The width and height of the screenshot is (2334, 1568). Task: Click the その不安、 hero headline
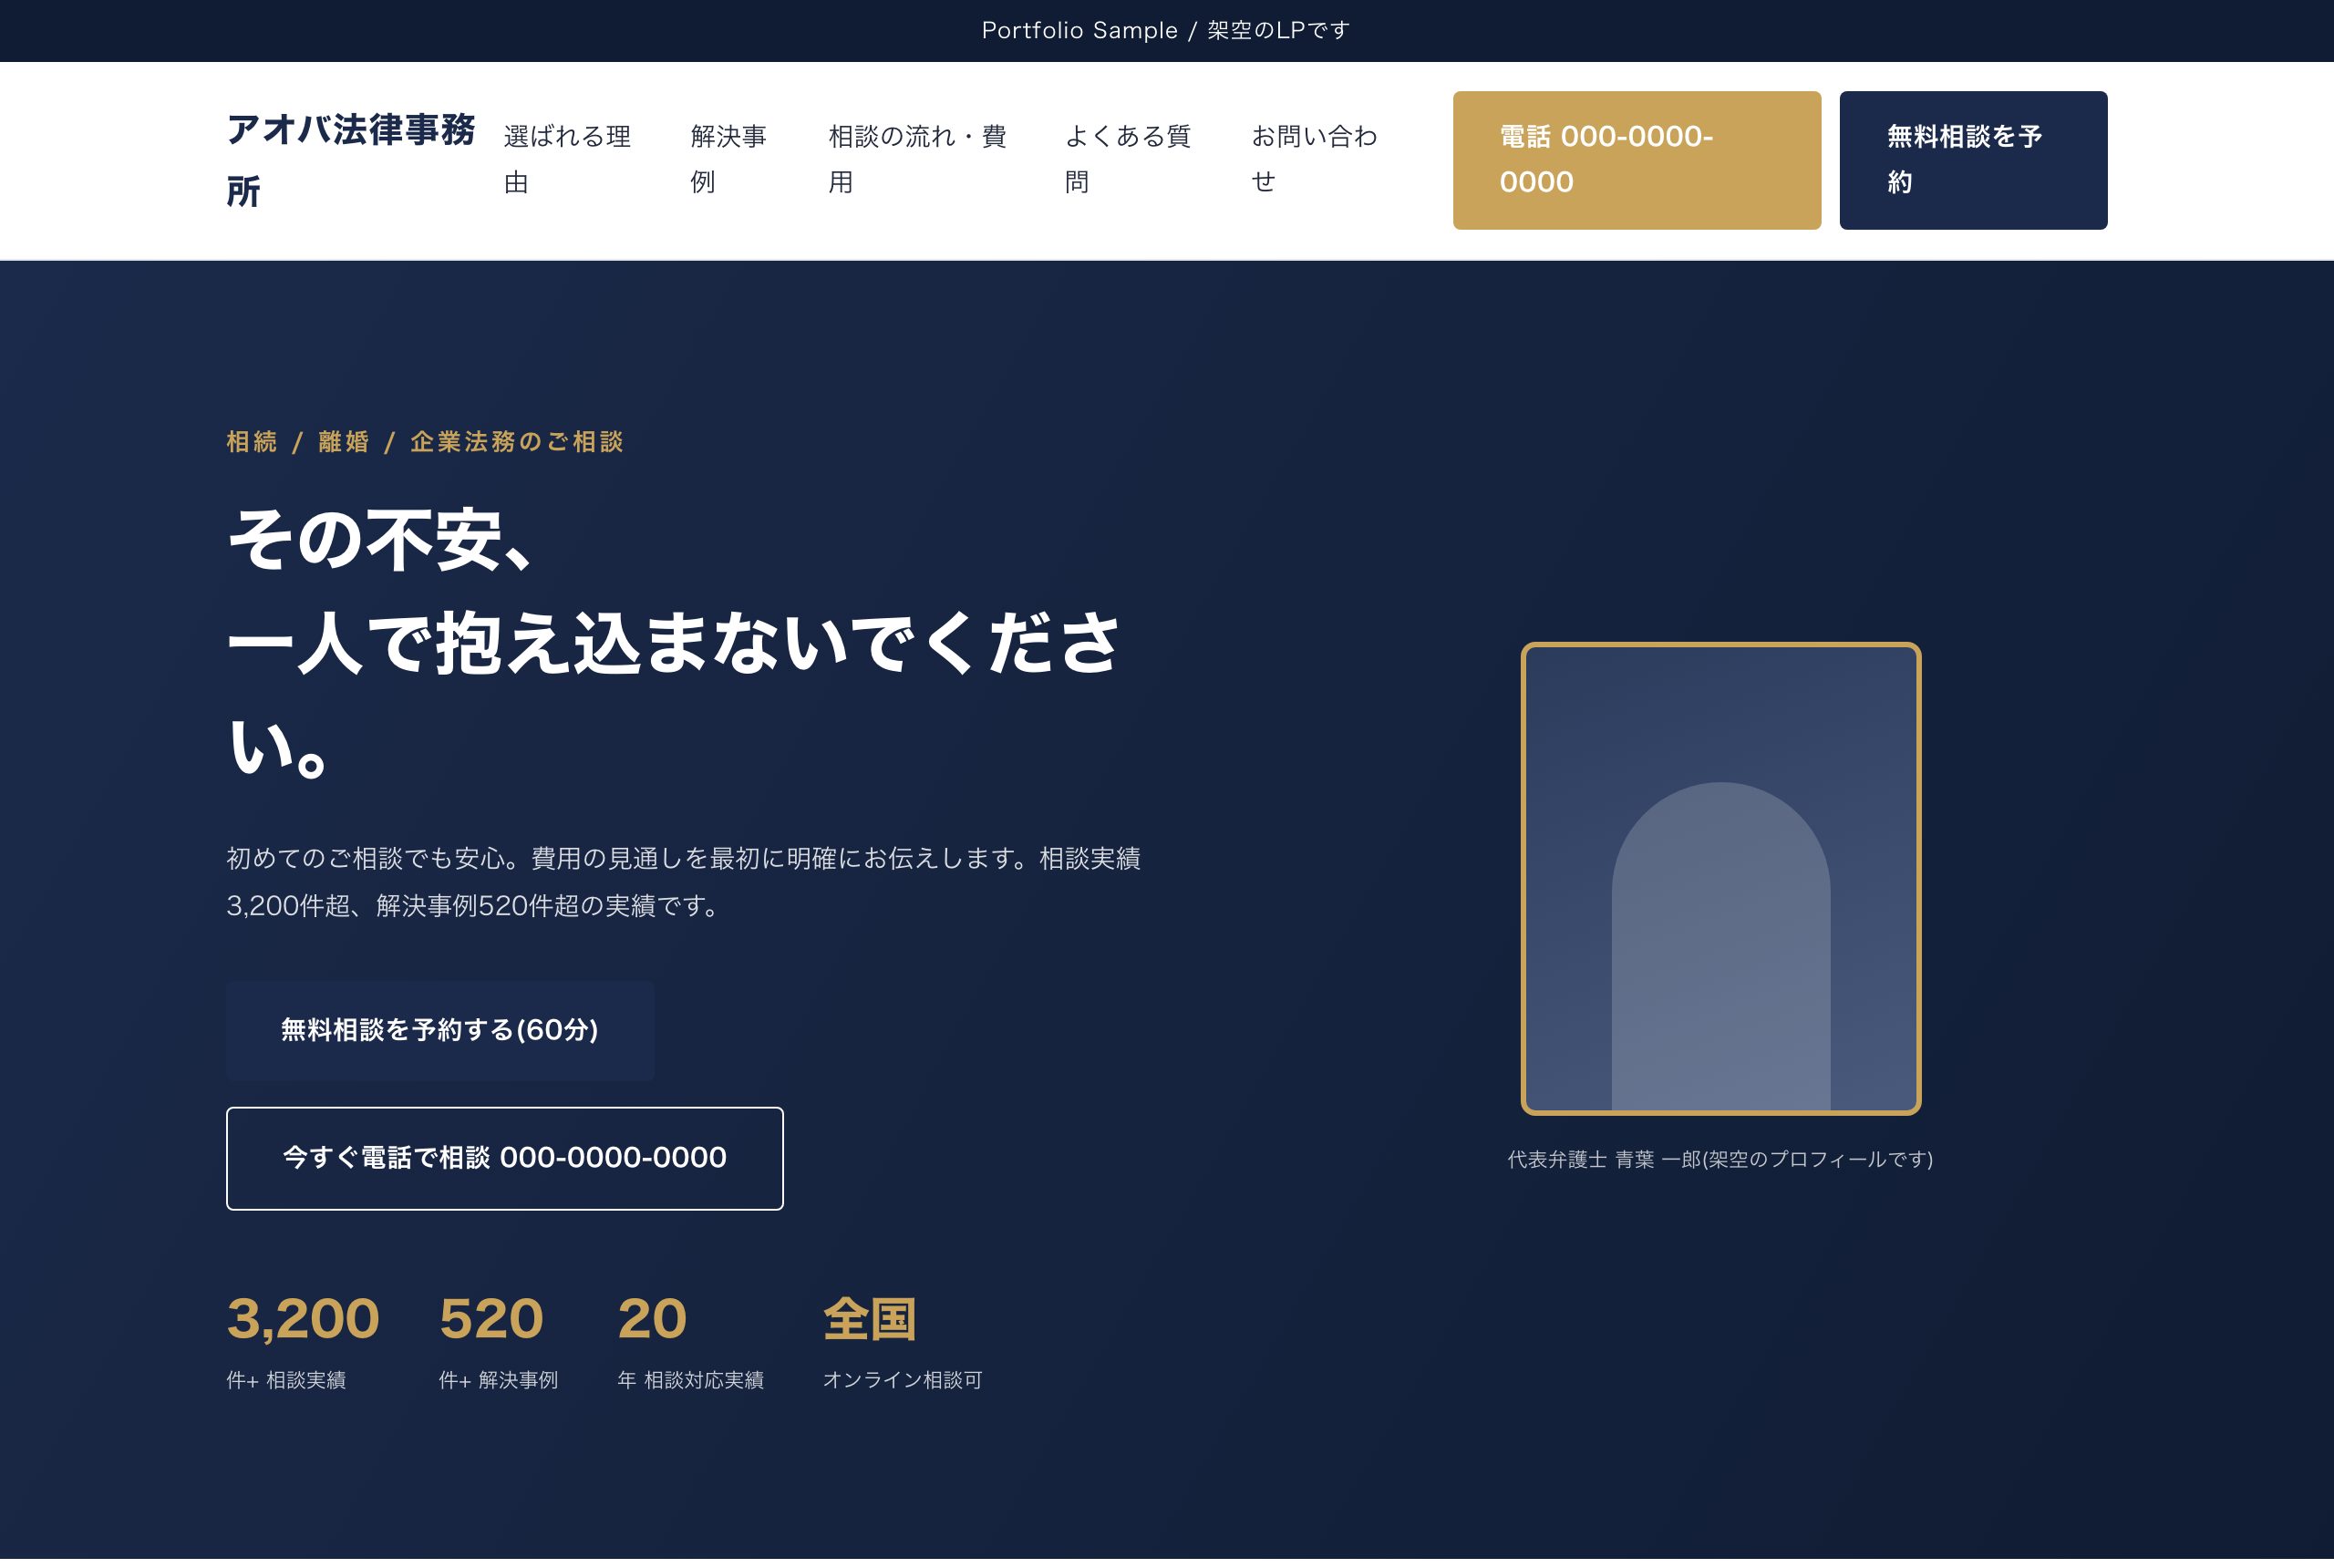click(675, 641)
